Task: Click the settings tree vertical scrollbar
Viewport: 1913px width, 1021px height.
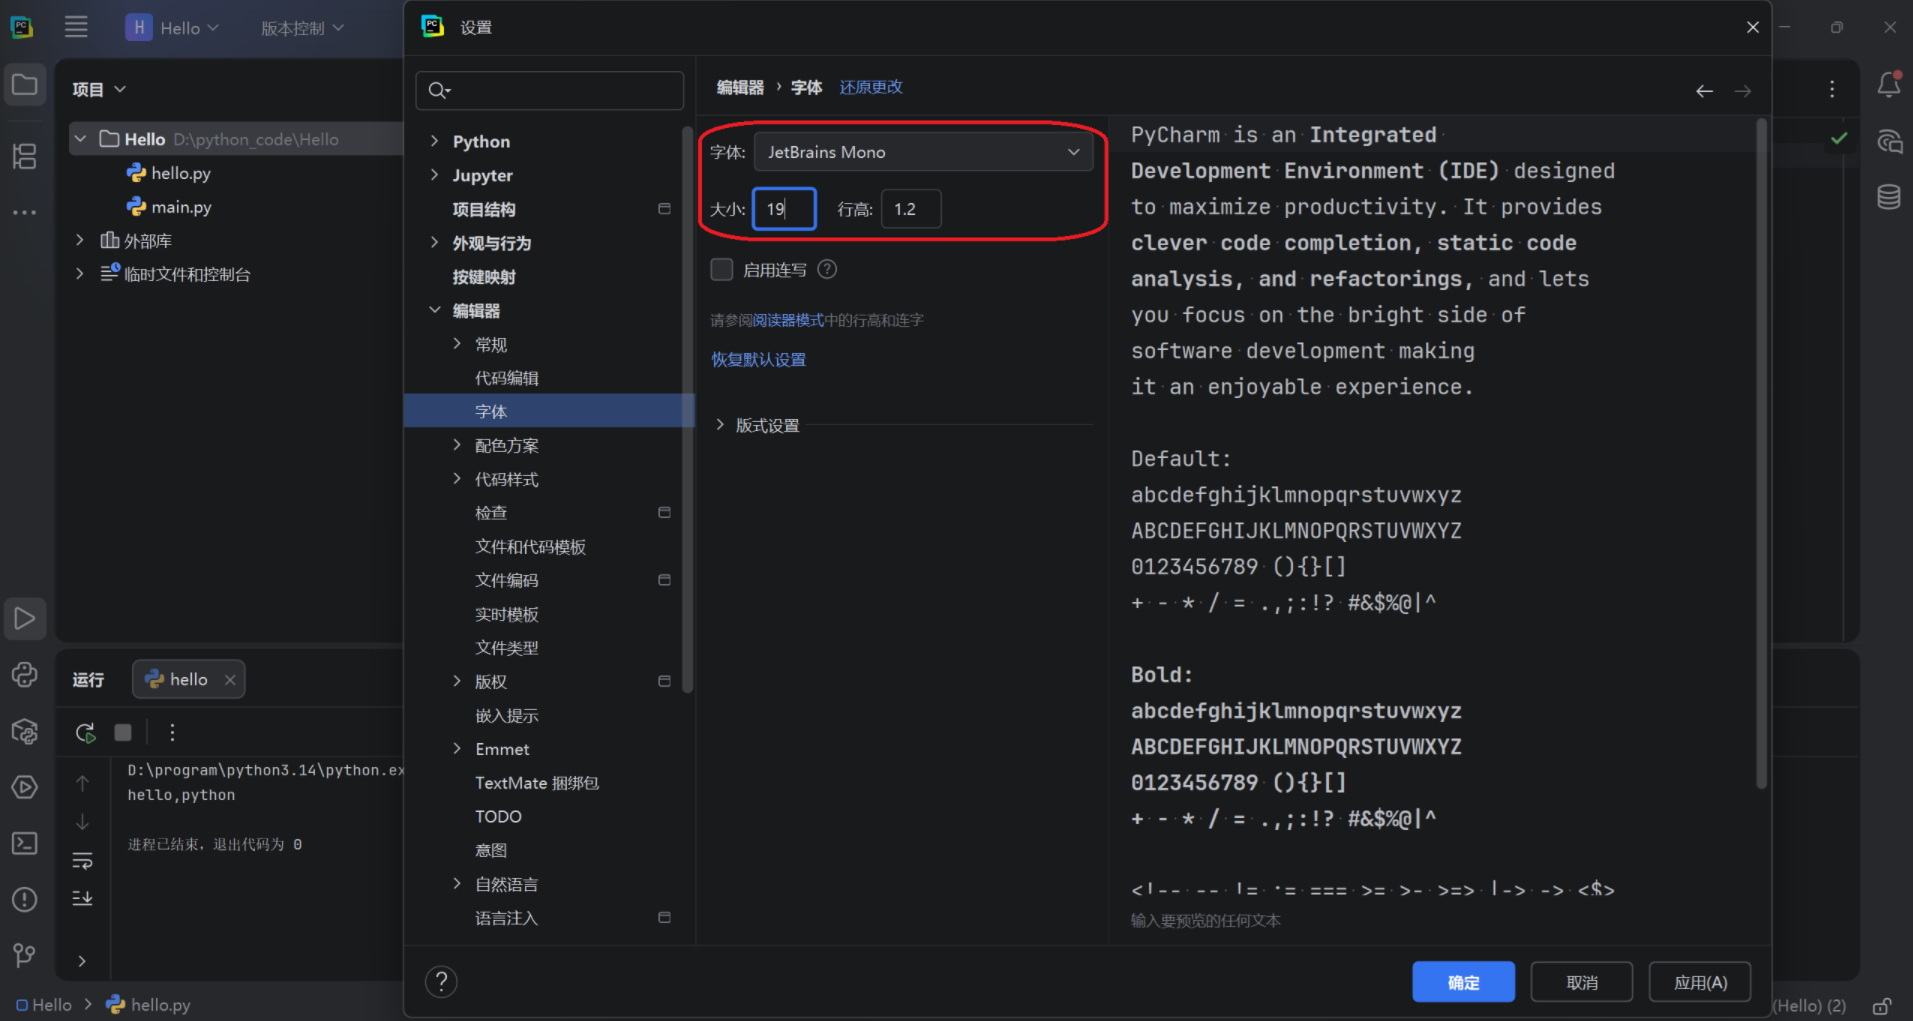Action: pyautogui.click(x=688, y=410)
